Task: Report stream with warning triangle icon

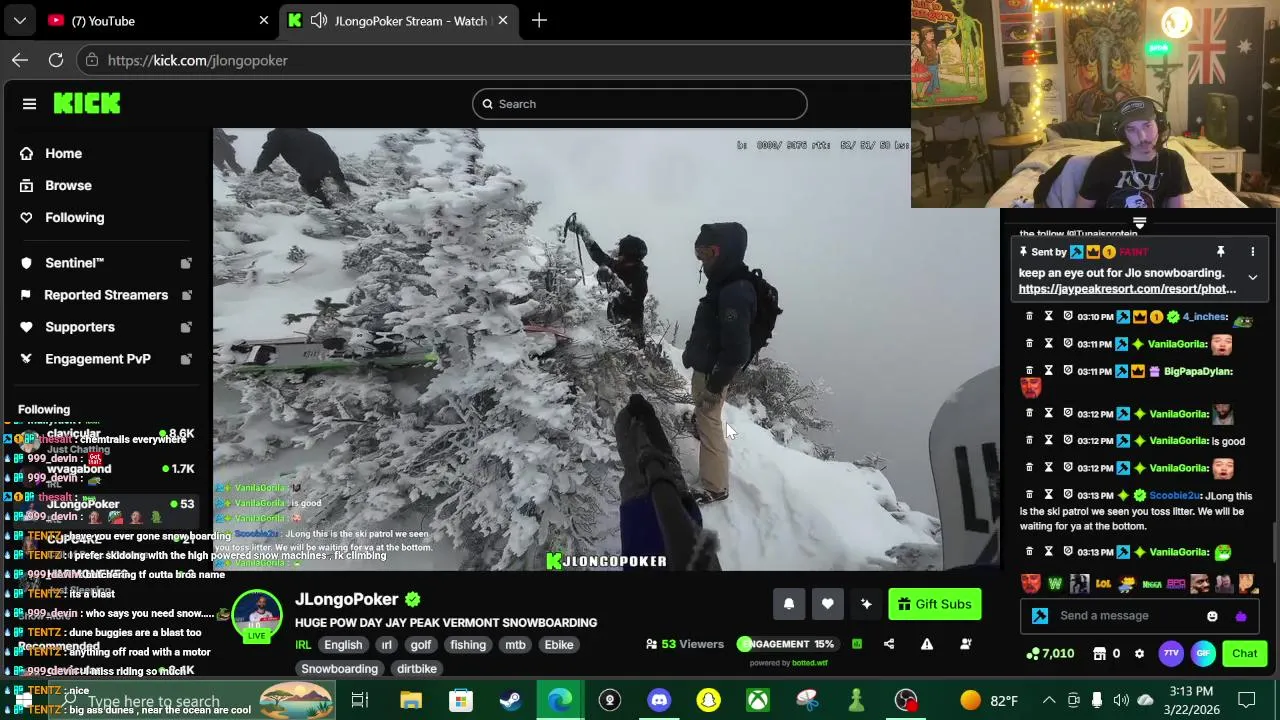Action: click(927, 644)
